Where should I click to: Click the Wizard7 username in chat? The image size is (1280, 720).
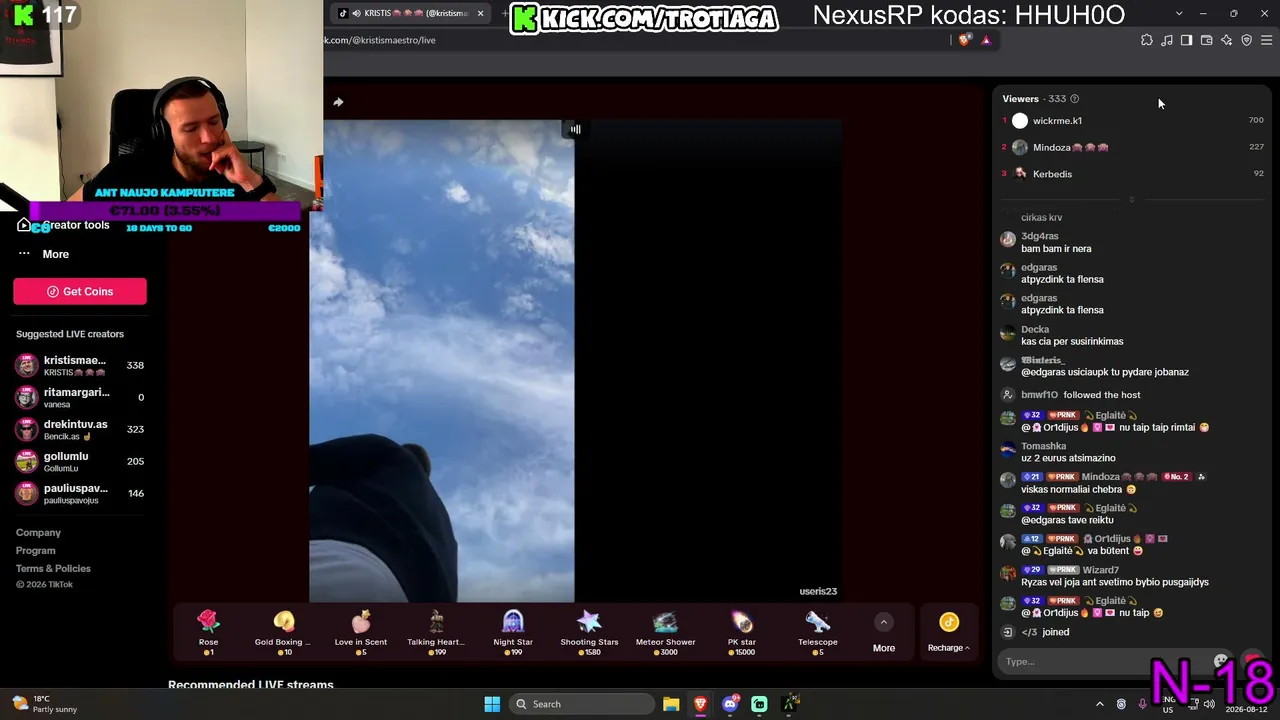pos(1100,570)
